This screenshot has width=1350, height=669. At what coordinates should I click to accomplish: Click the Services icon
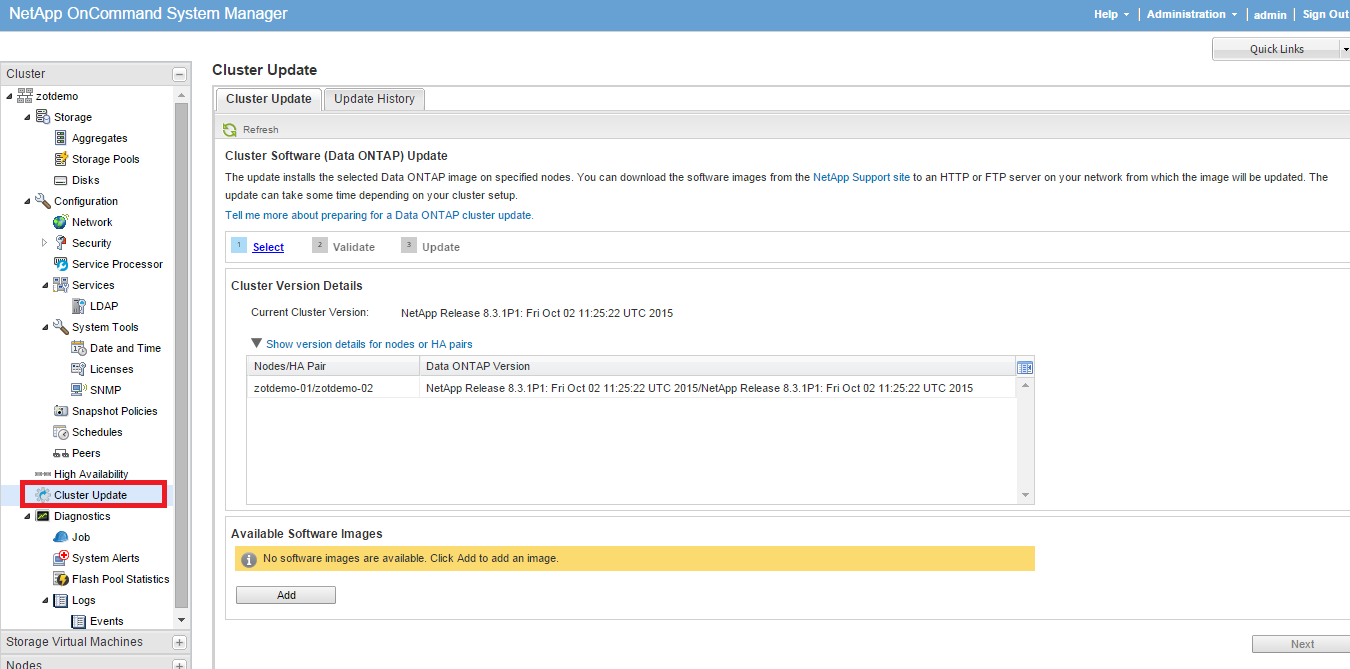click(x=61, y=285)
